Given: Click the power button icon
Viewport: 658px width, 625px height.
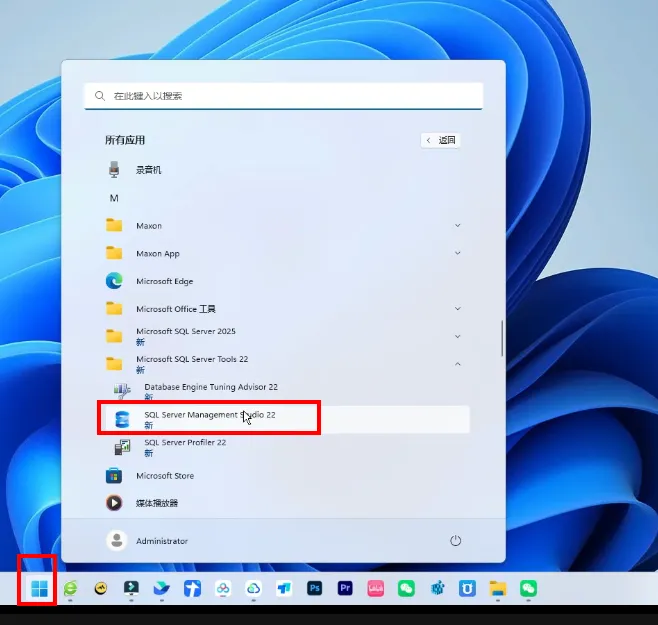Looking at the screenshot, I should [455, 541].
